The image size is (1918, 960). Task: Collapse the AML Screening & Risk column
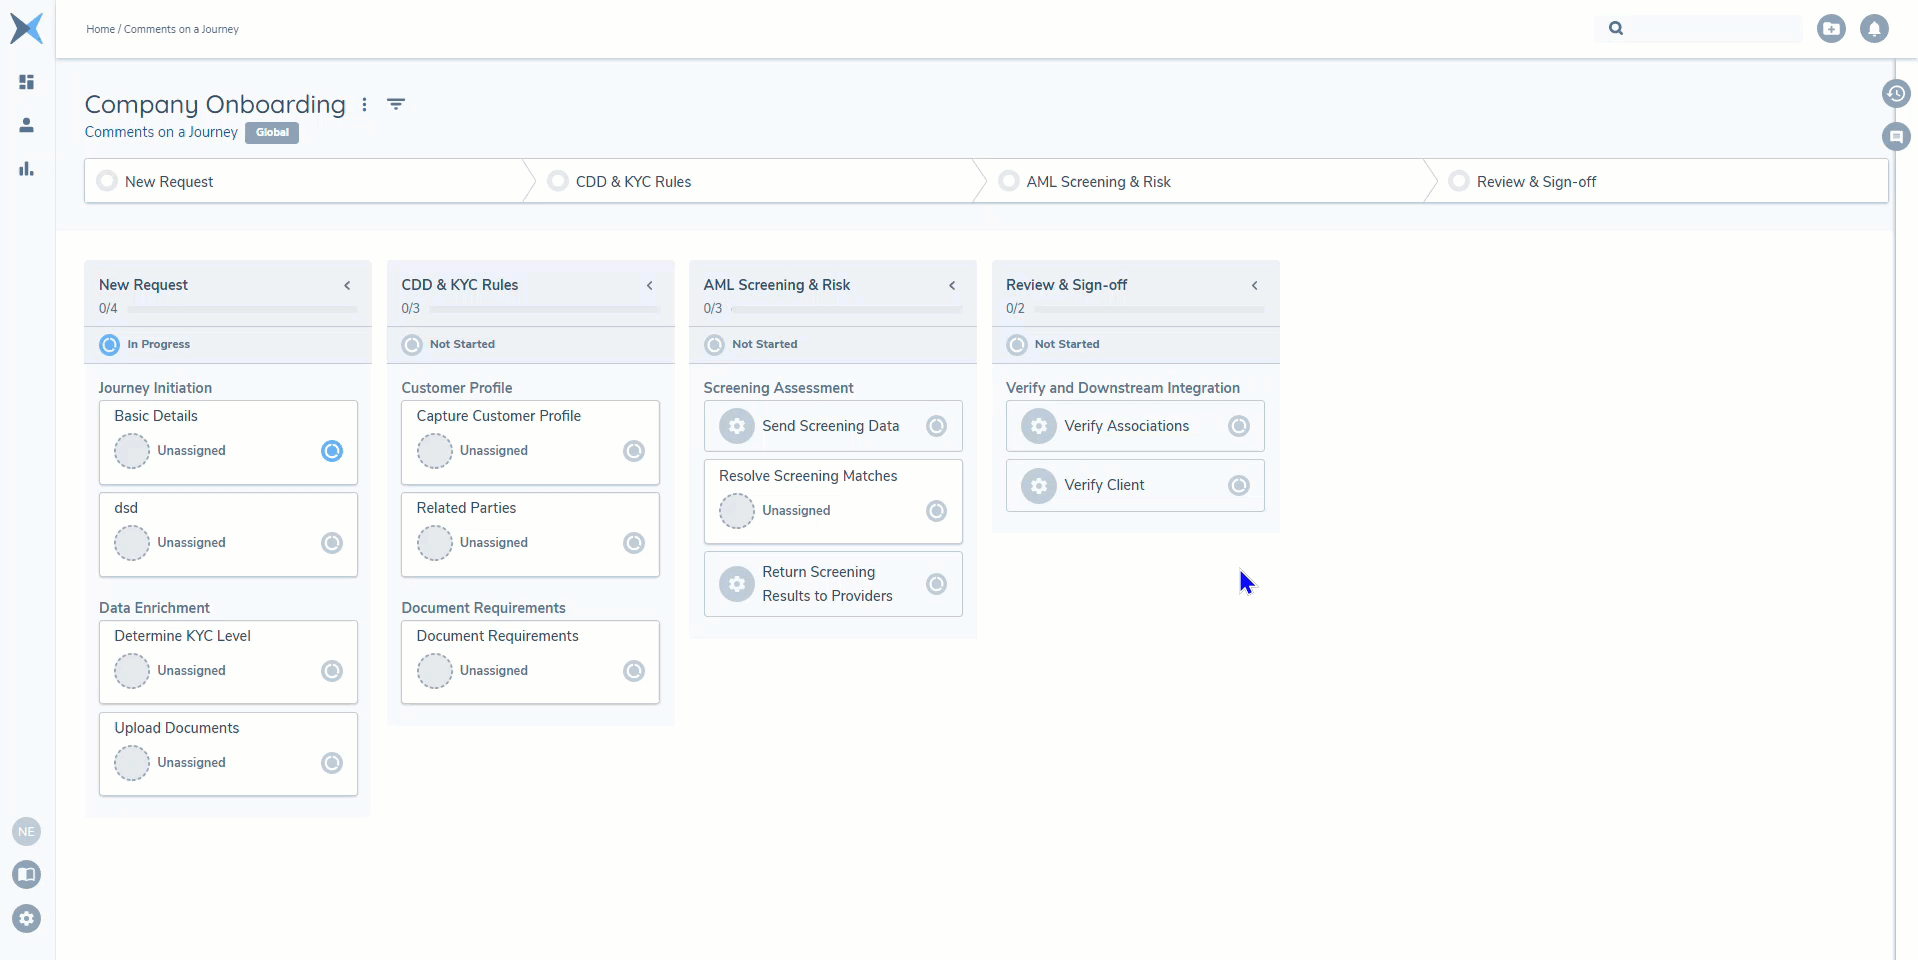point(952,286)
